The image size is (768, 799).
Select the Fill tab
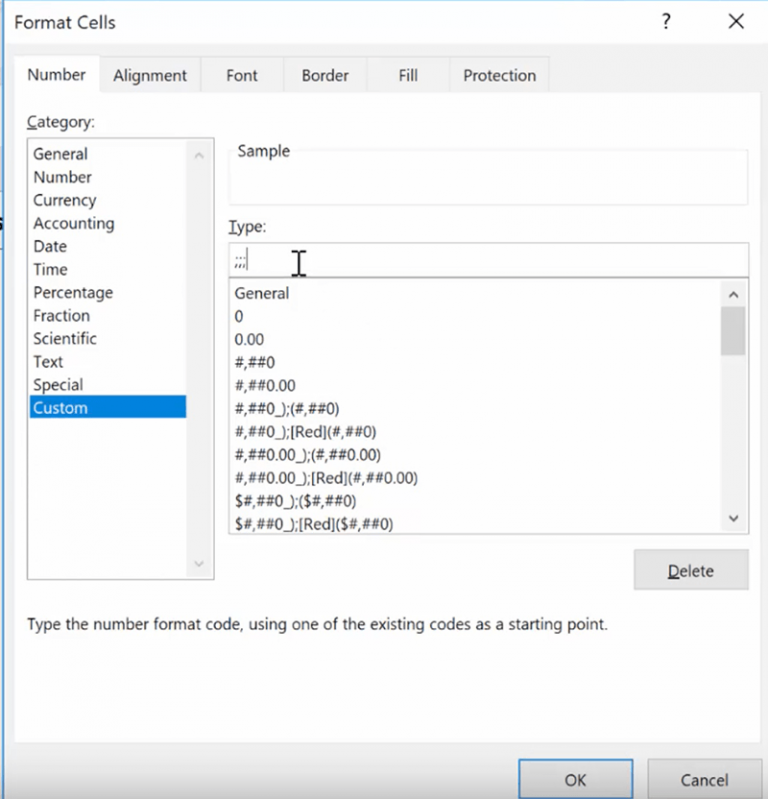tap(408, 75)
